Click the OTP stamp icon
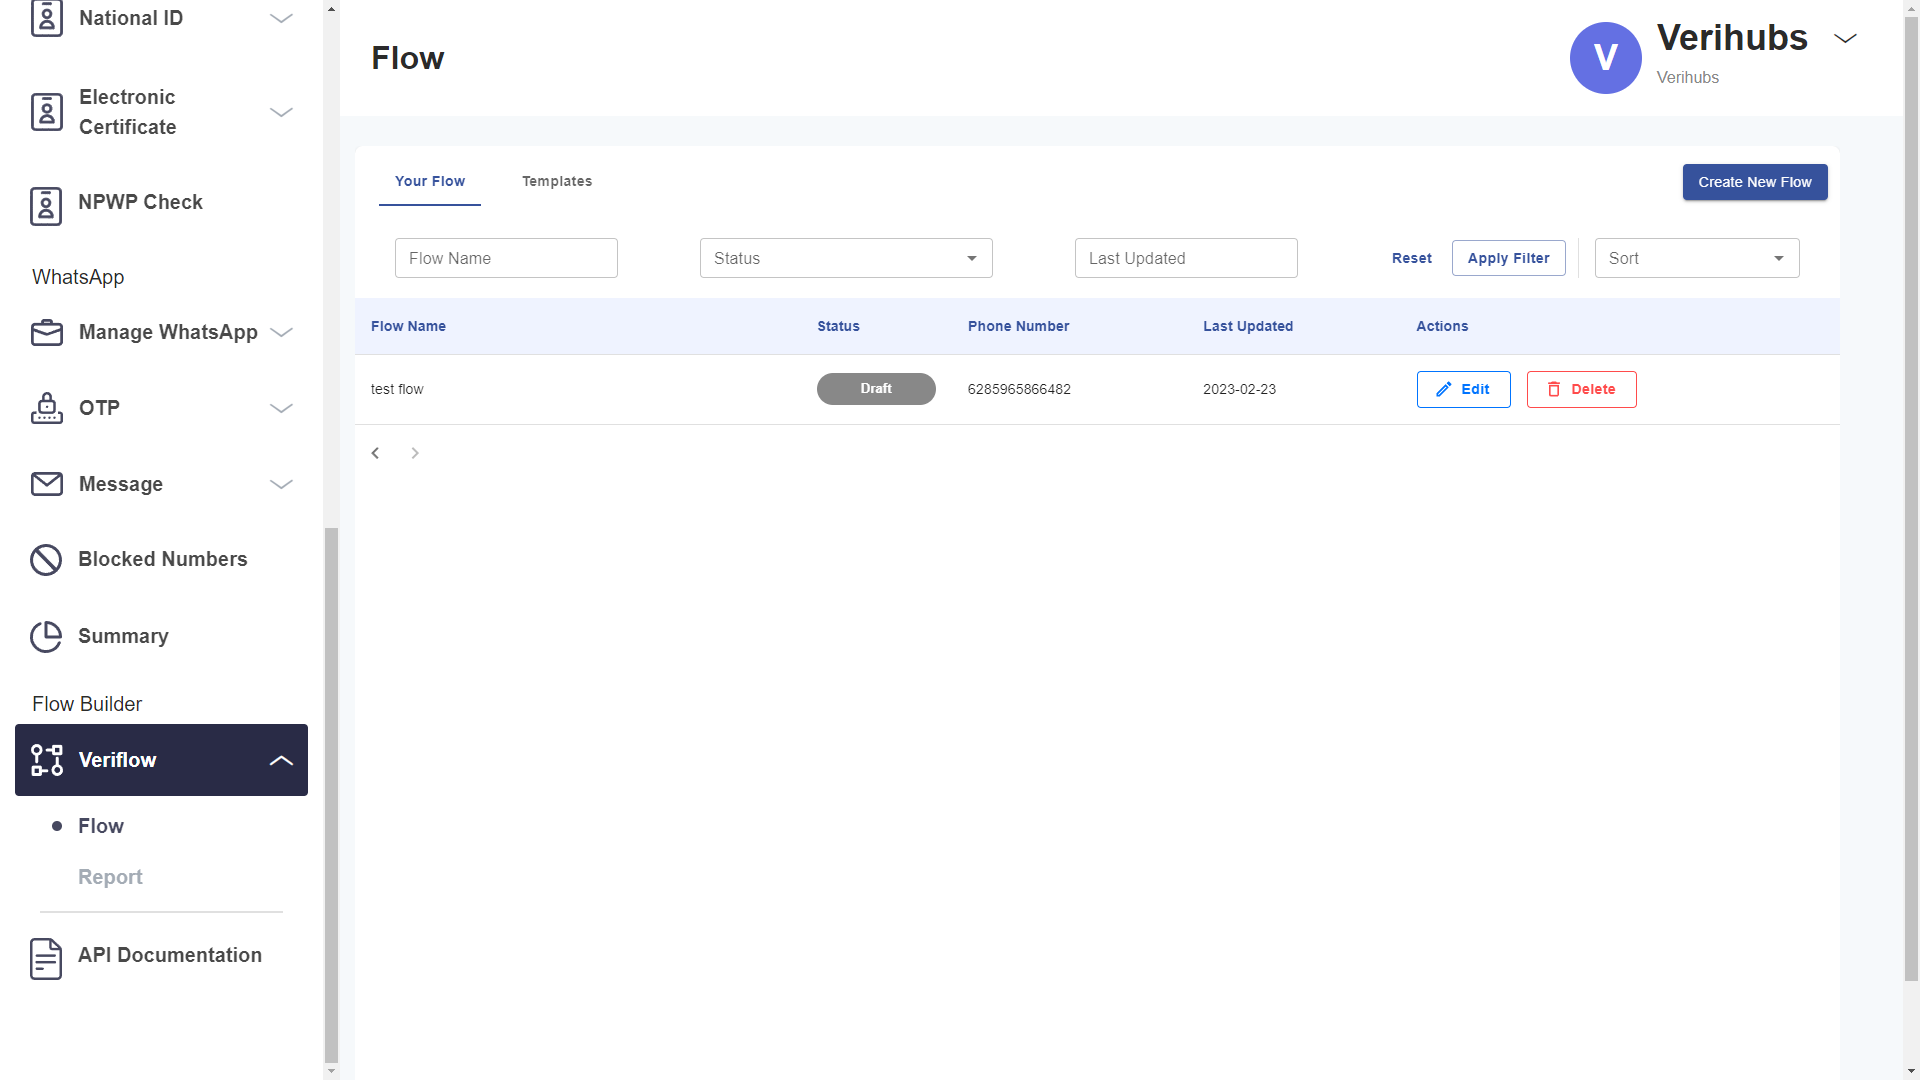This screenshot has width=1920, height=1080. pyautogui.click(x=46, y=408)
